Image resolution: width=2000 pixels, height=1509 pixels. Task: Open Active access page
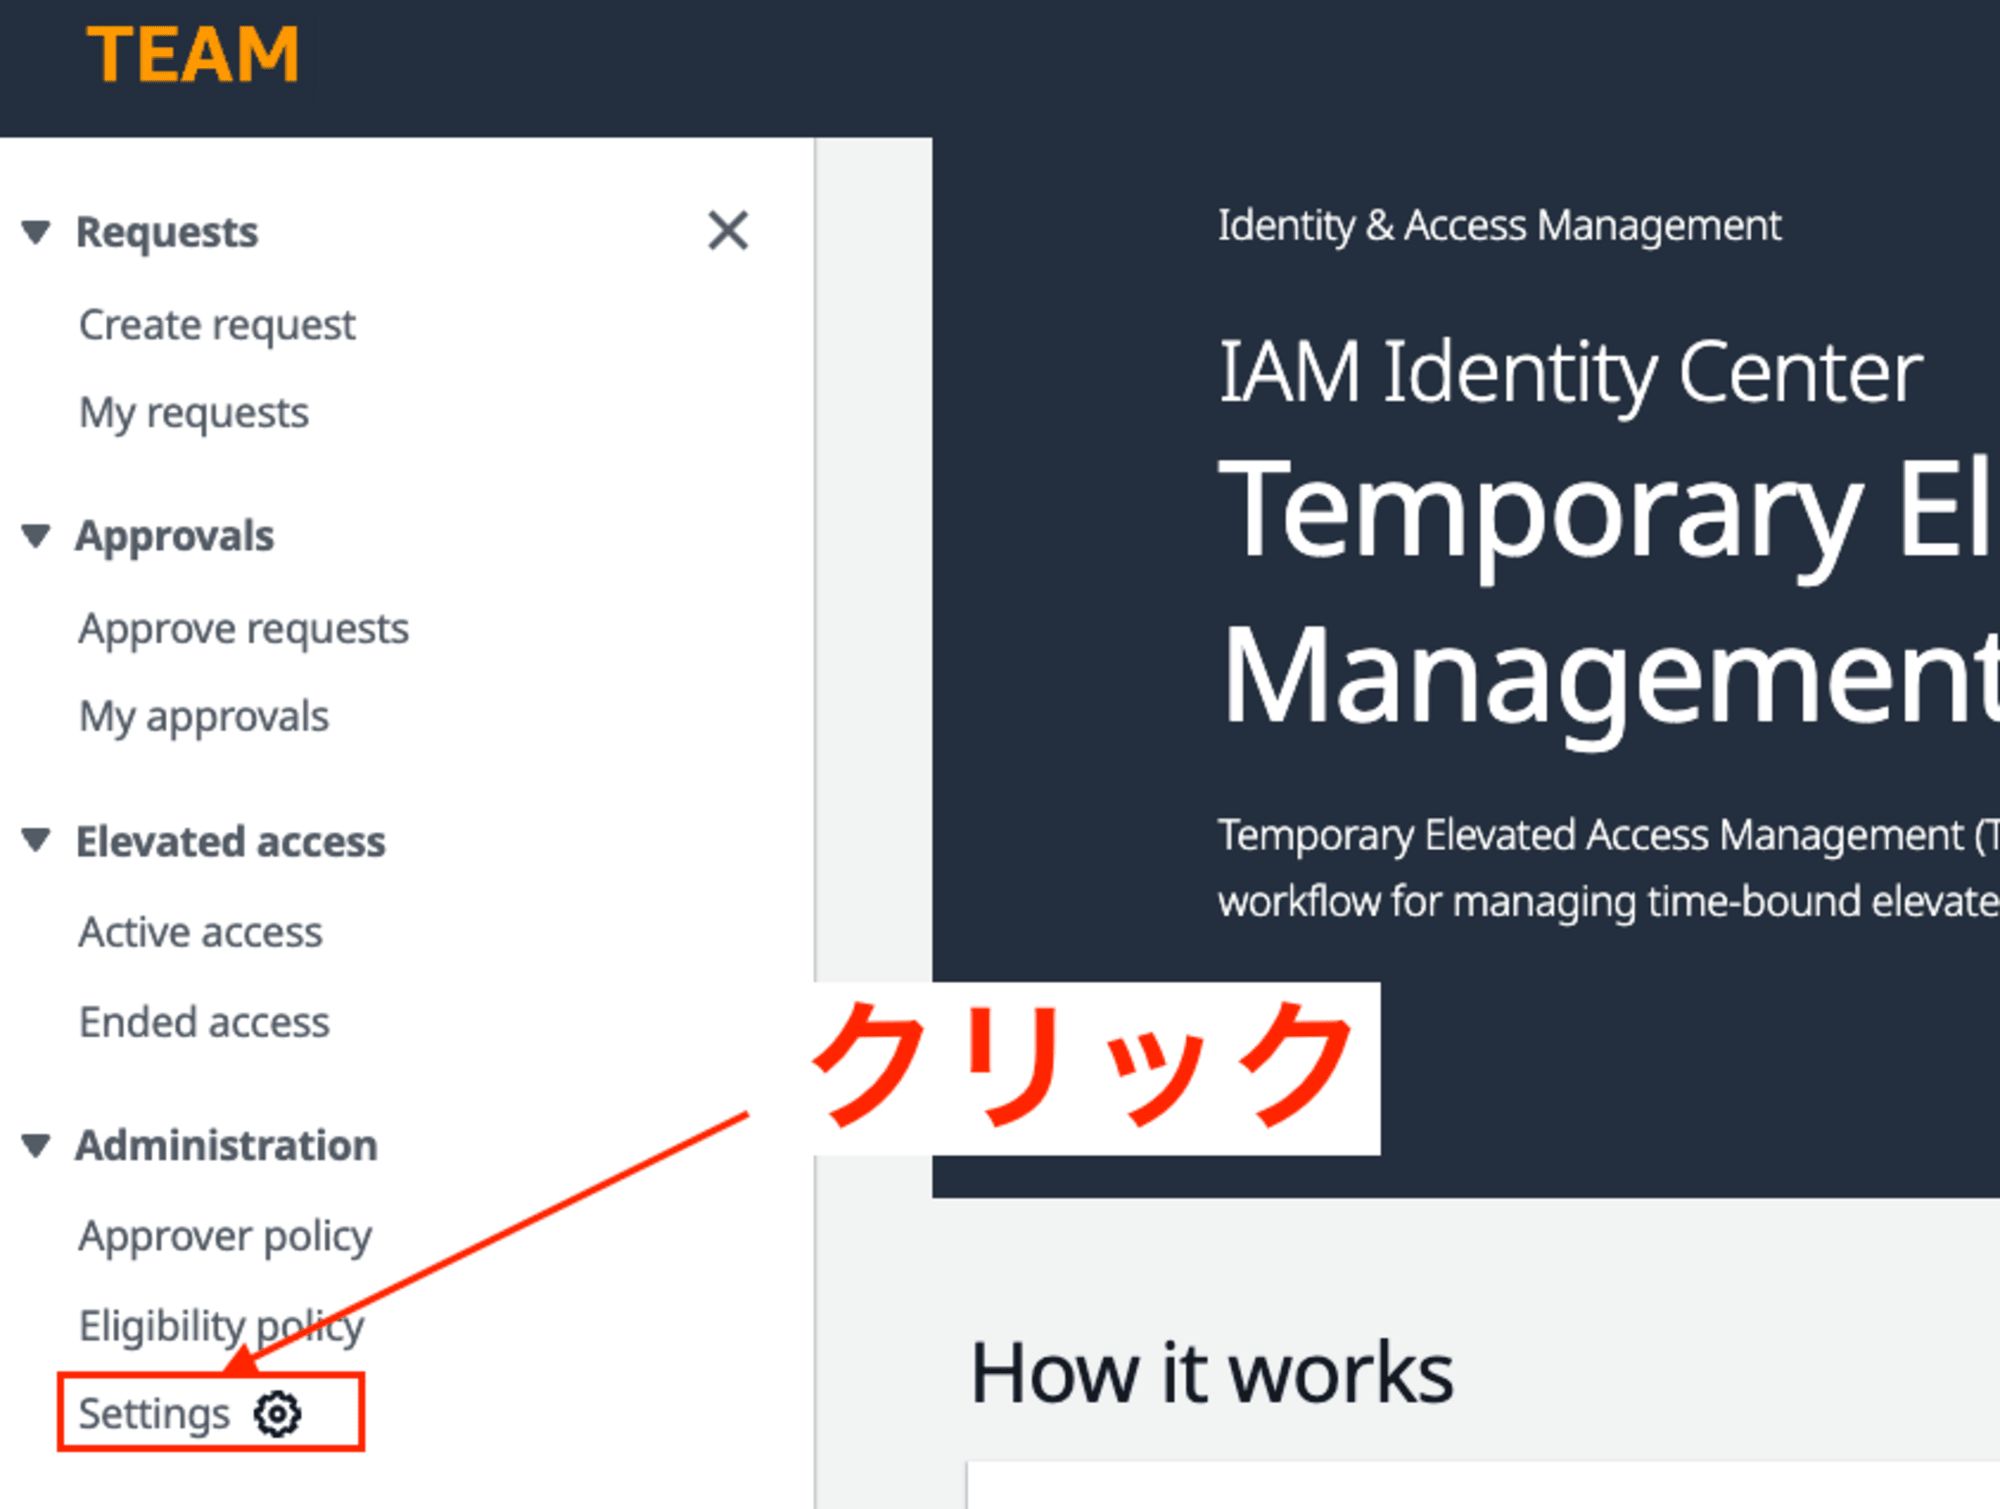point(200,932)
